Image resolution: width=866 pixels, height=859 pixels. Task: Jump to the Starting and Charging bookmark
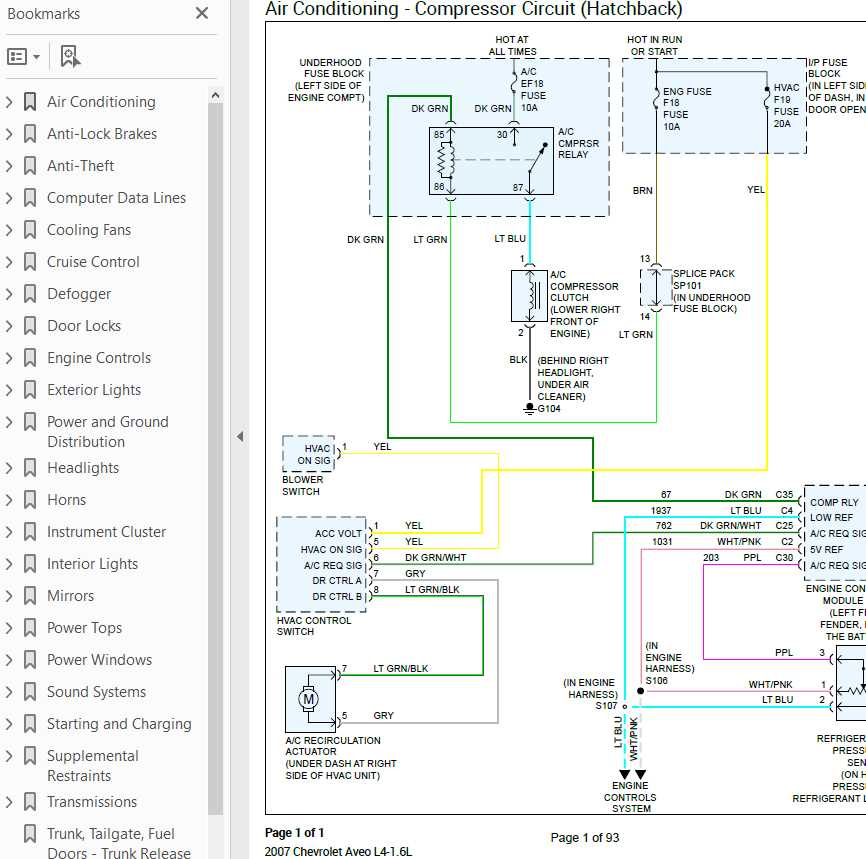pos(119,725)
